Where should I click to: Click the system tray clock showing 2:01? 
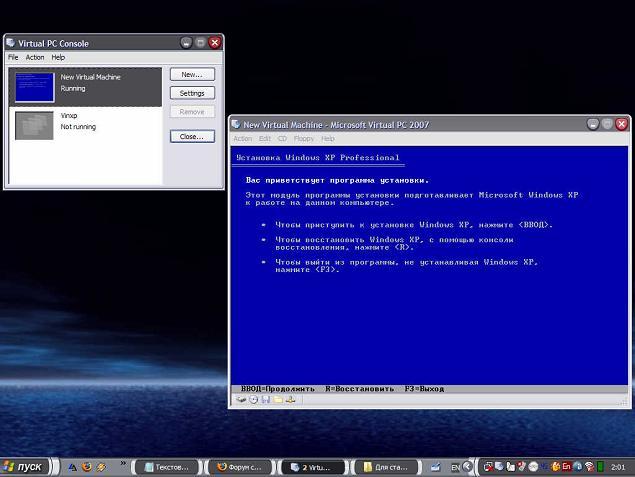[618, 467]
